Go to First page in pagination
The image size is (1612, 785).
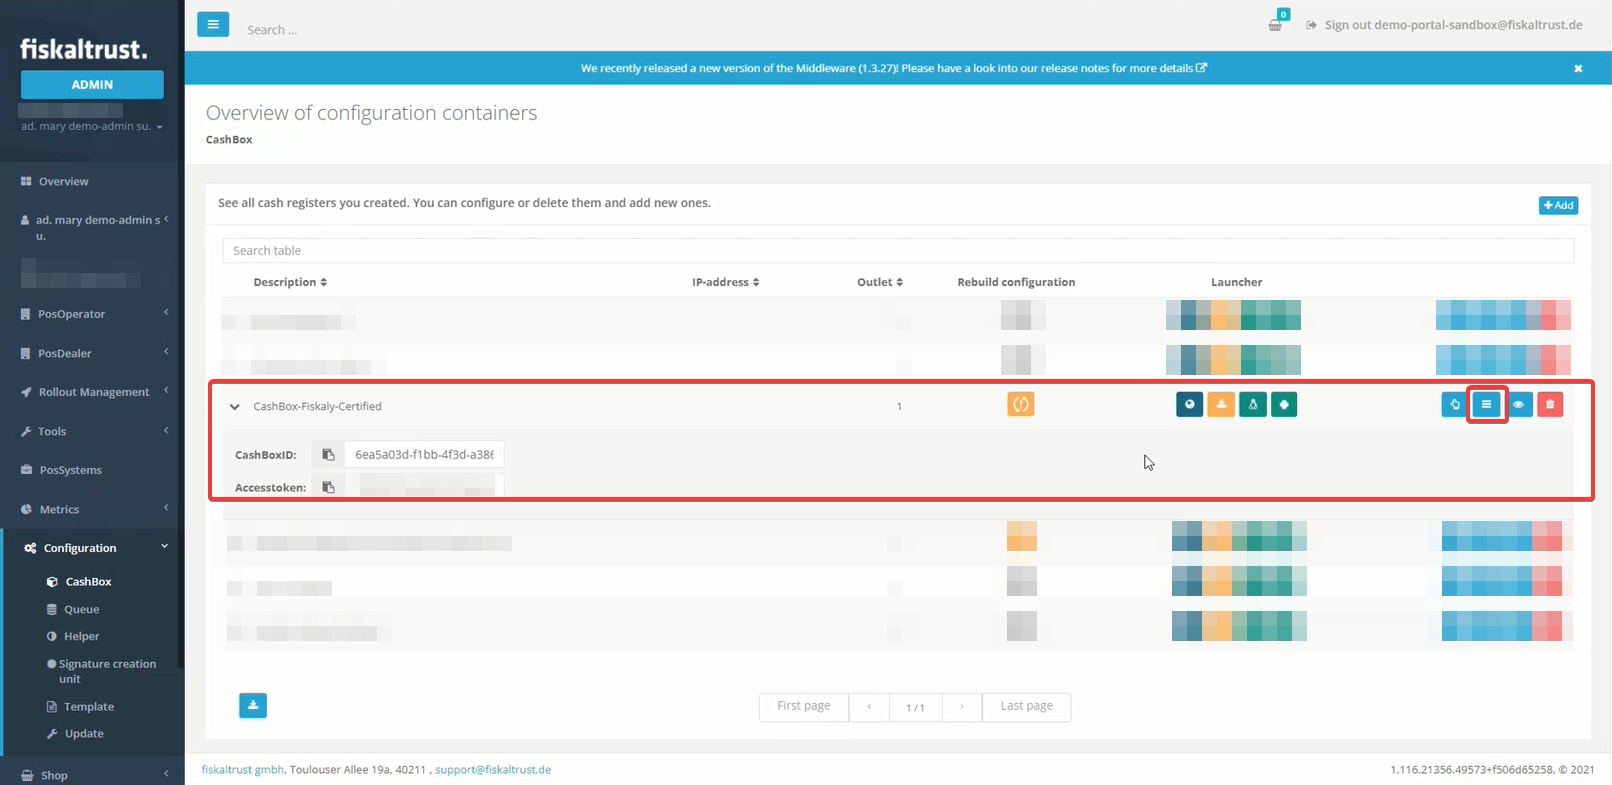(804, 706)
